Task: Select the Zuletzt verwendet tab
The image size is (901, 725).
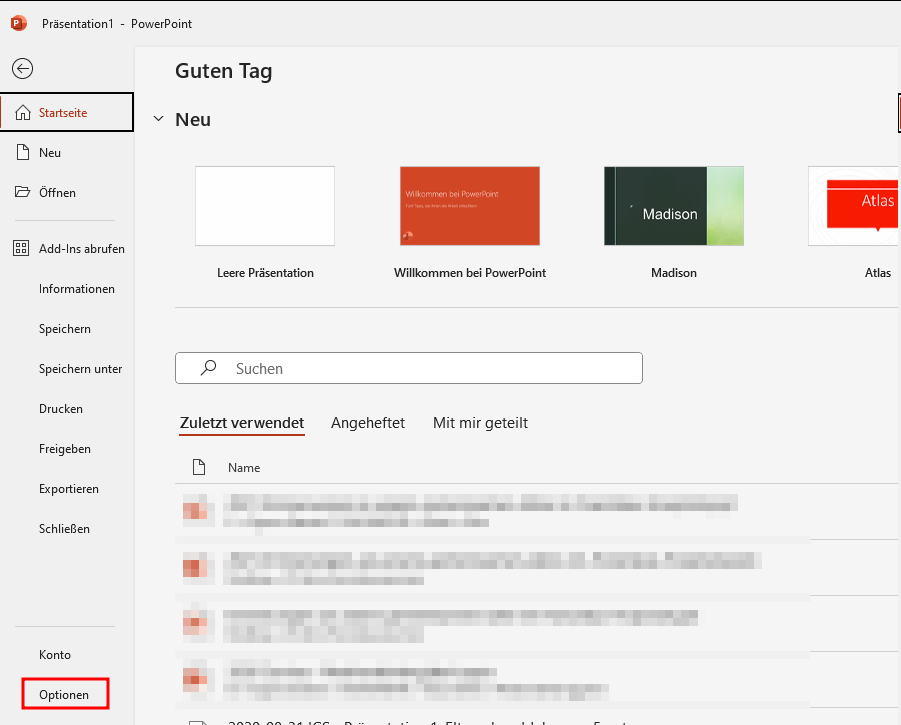Action: [242, 423]
